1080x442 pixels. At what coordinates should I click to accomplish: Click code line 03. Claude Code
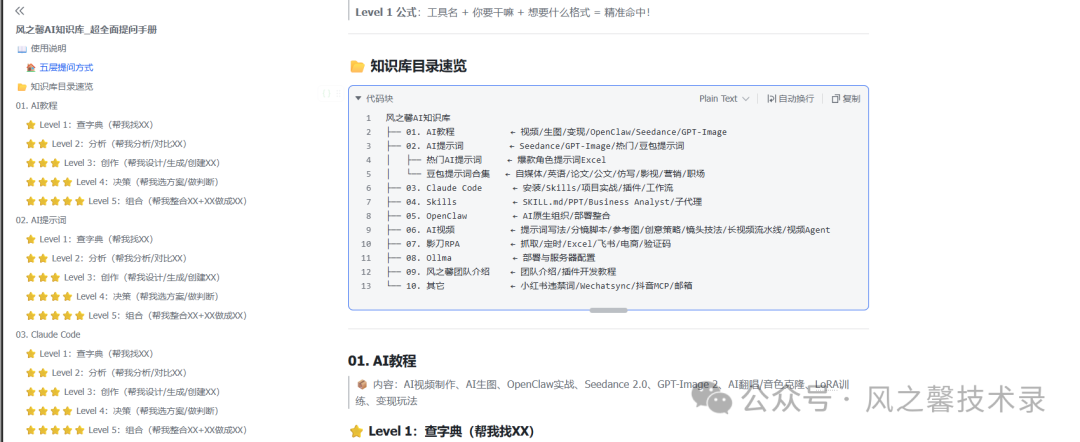tap(530, 188)
